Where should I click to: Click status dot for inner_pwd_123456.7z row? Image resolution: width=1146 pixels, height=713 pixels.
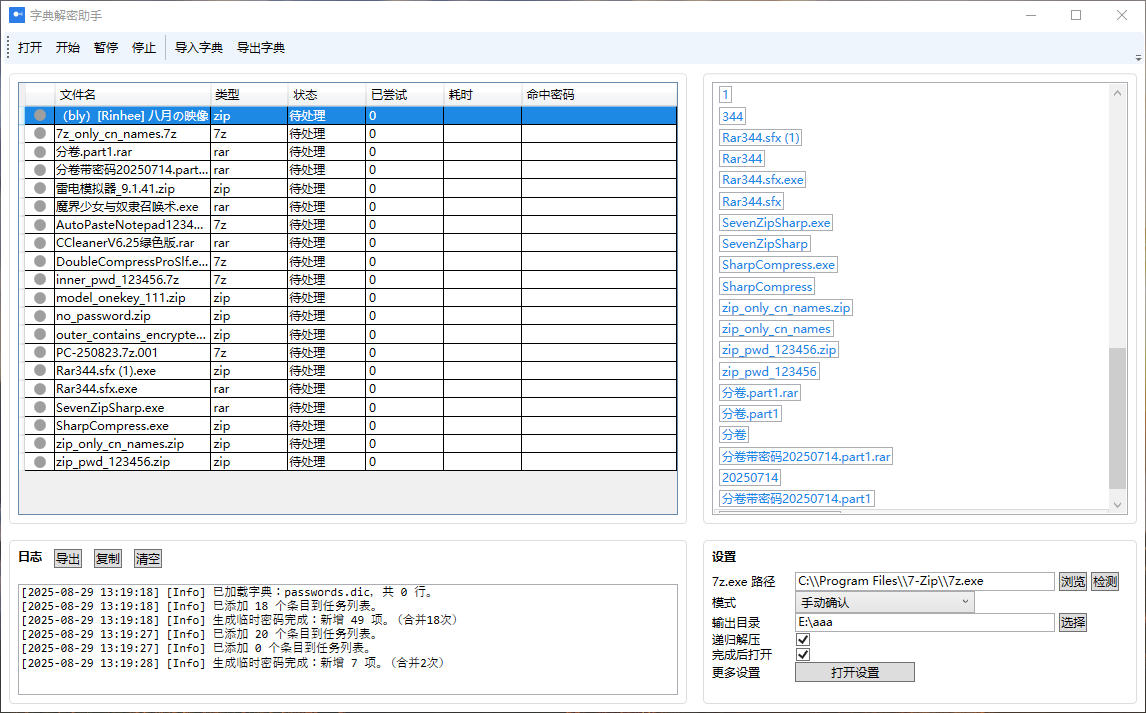(40, 279)
